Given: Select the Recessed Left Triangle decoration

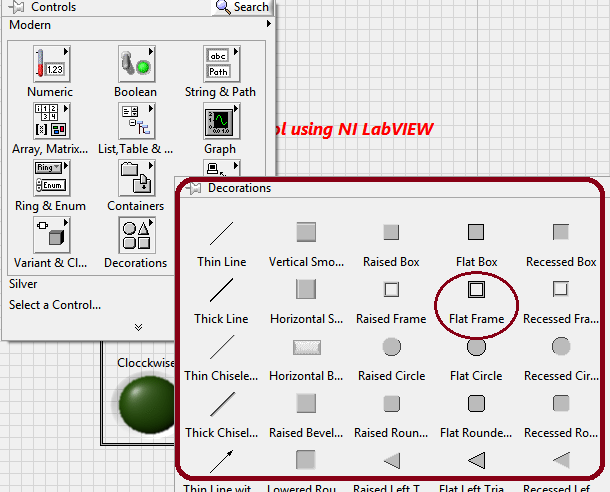Looking at the screenshot, I should pyautogui.click(x=561, y=461).
